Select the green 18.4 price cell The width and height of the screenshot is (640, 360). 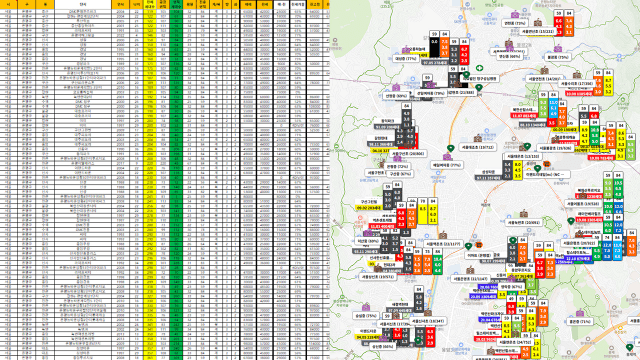click(x=438, y=259)
